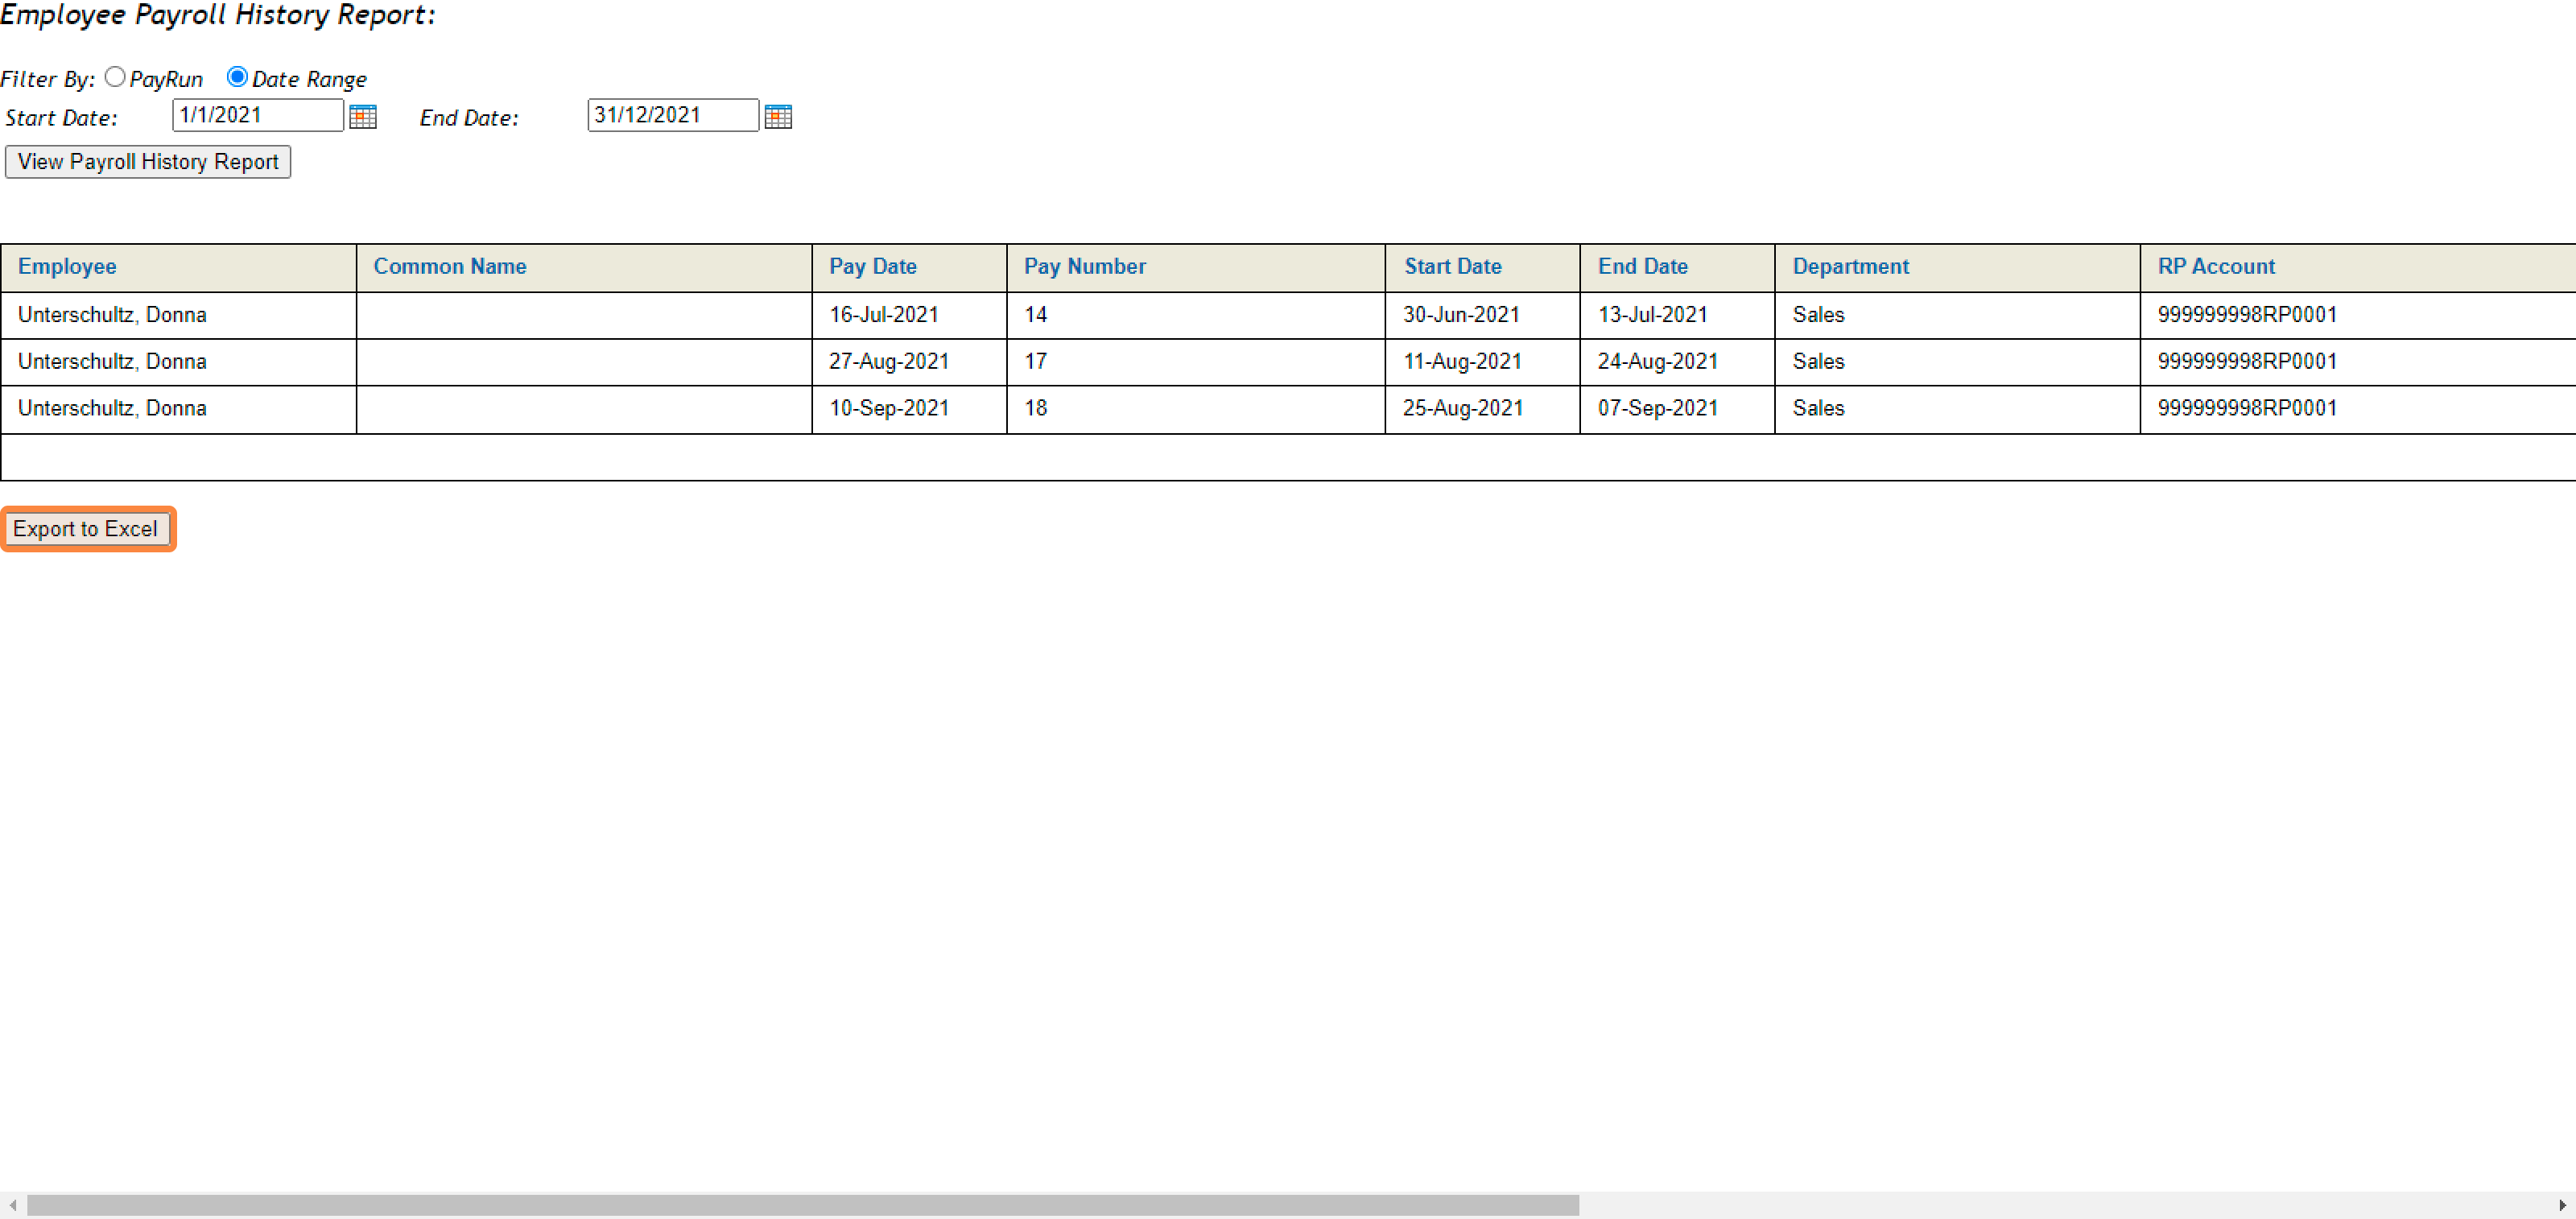Sort by the Start Date column header
This screenshot has width=2576, height=1219.
point(1453,266)
